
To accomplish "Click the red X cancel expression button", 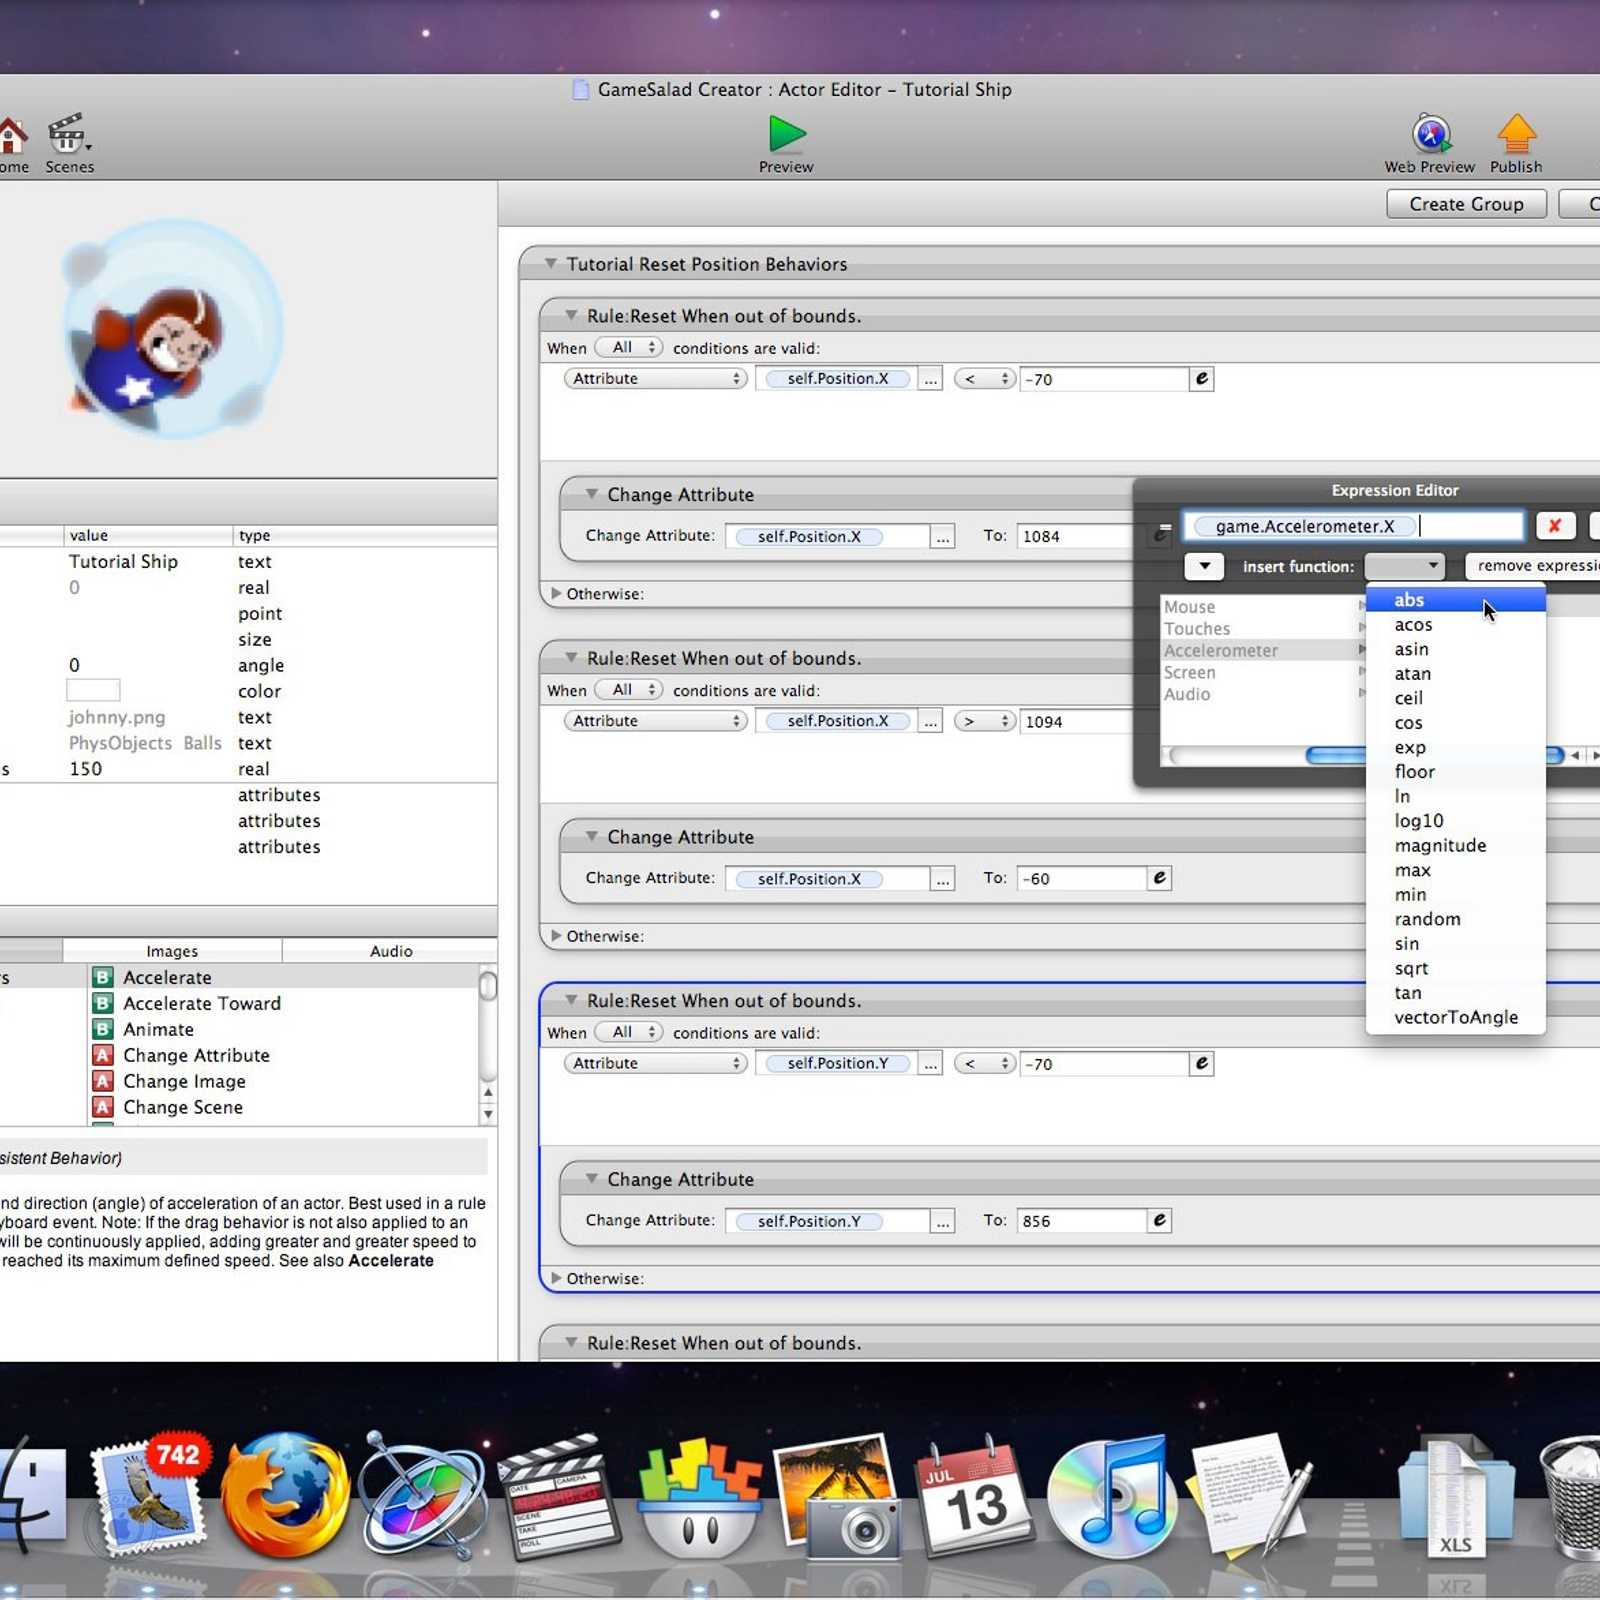I will click(1555, 526).
